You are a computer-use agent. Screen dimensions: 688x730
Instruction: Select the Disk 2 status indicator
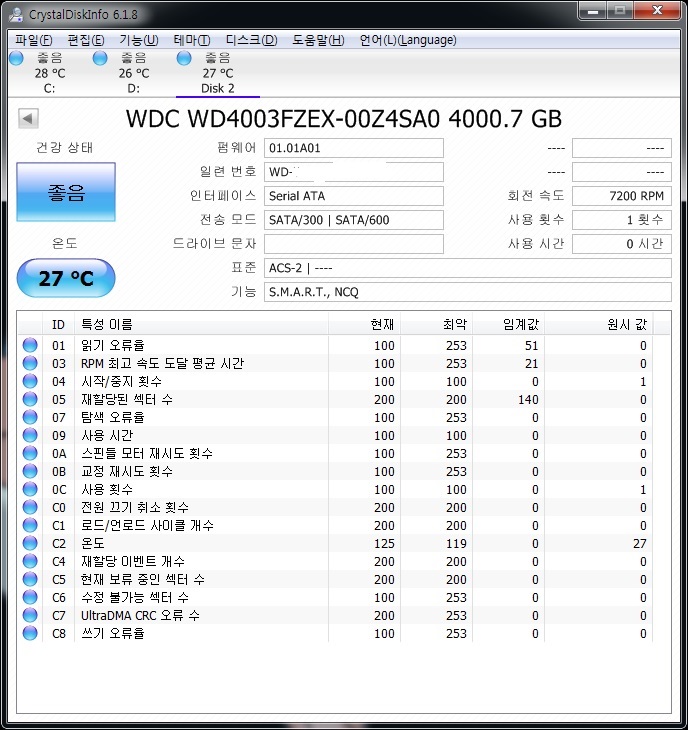(x=184, y=58)
